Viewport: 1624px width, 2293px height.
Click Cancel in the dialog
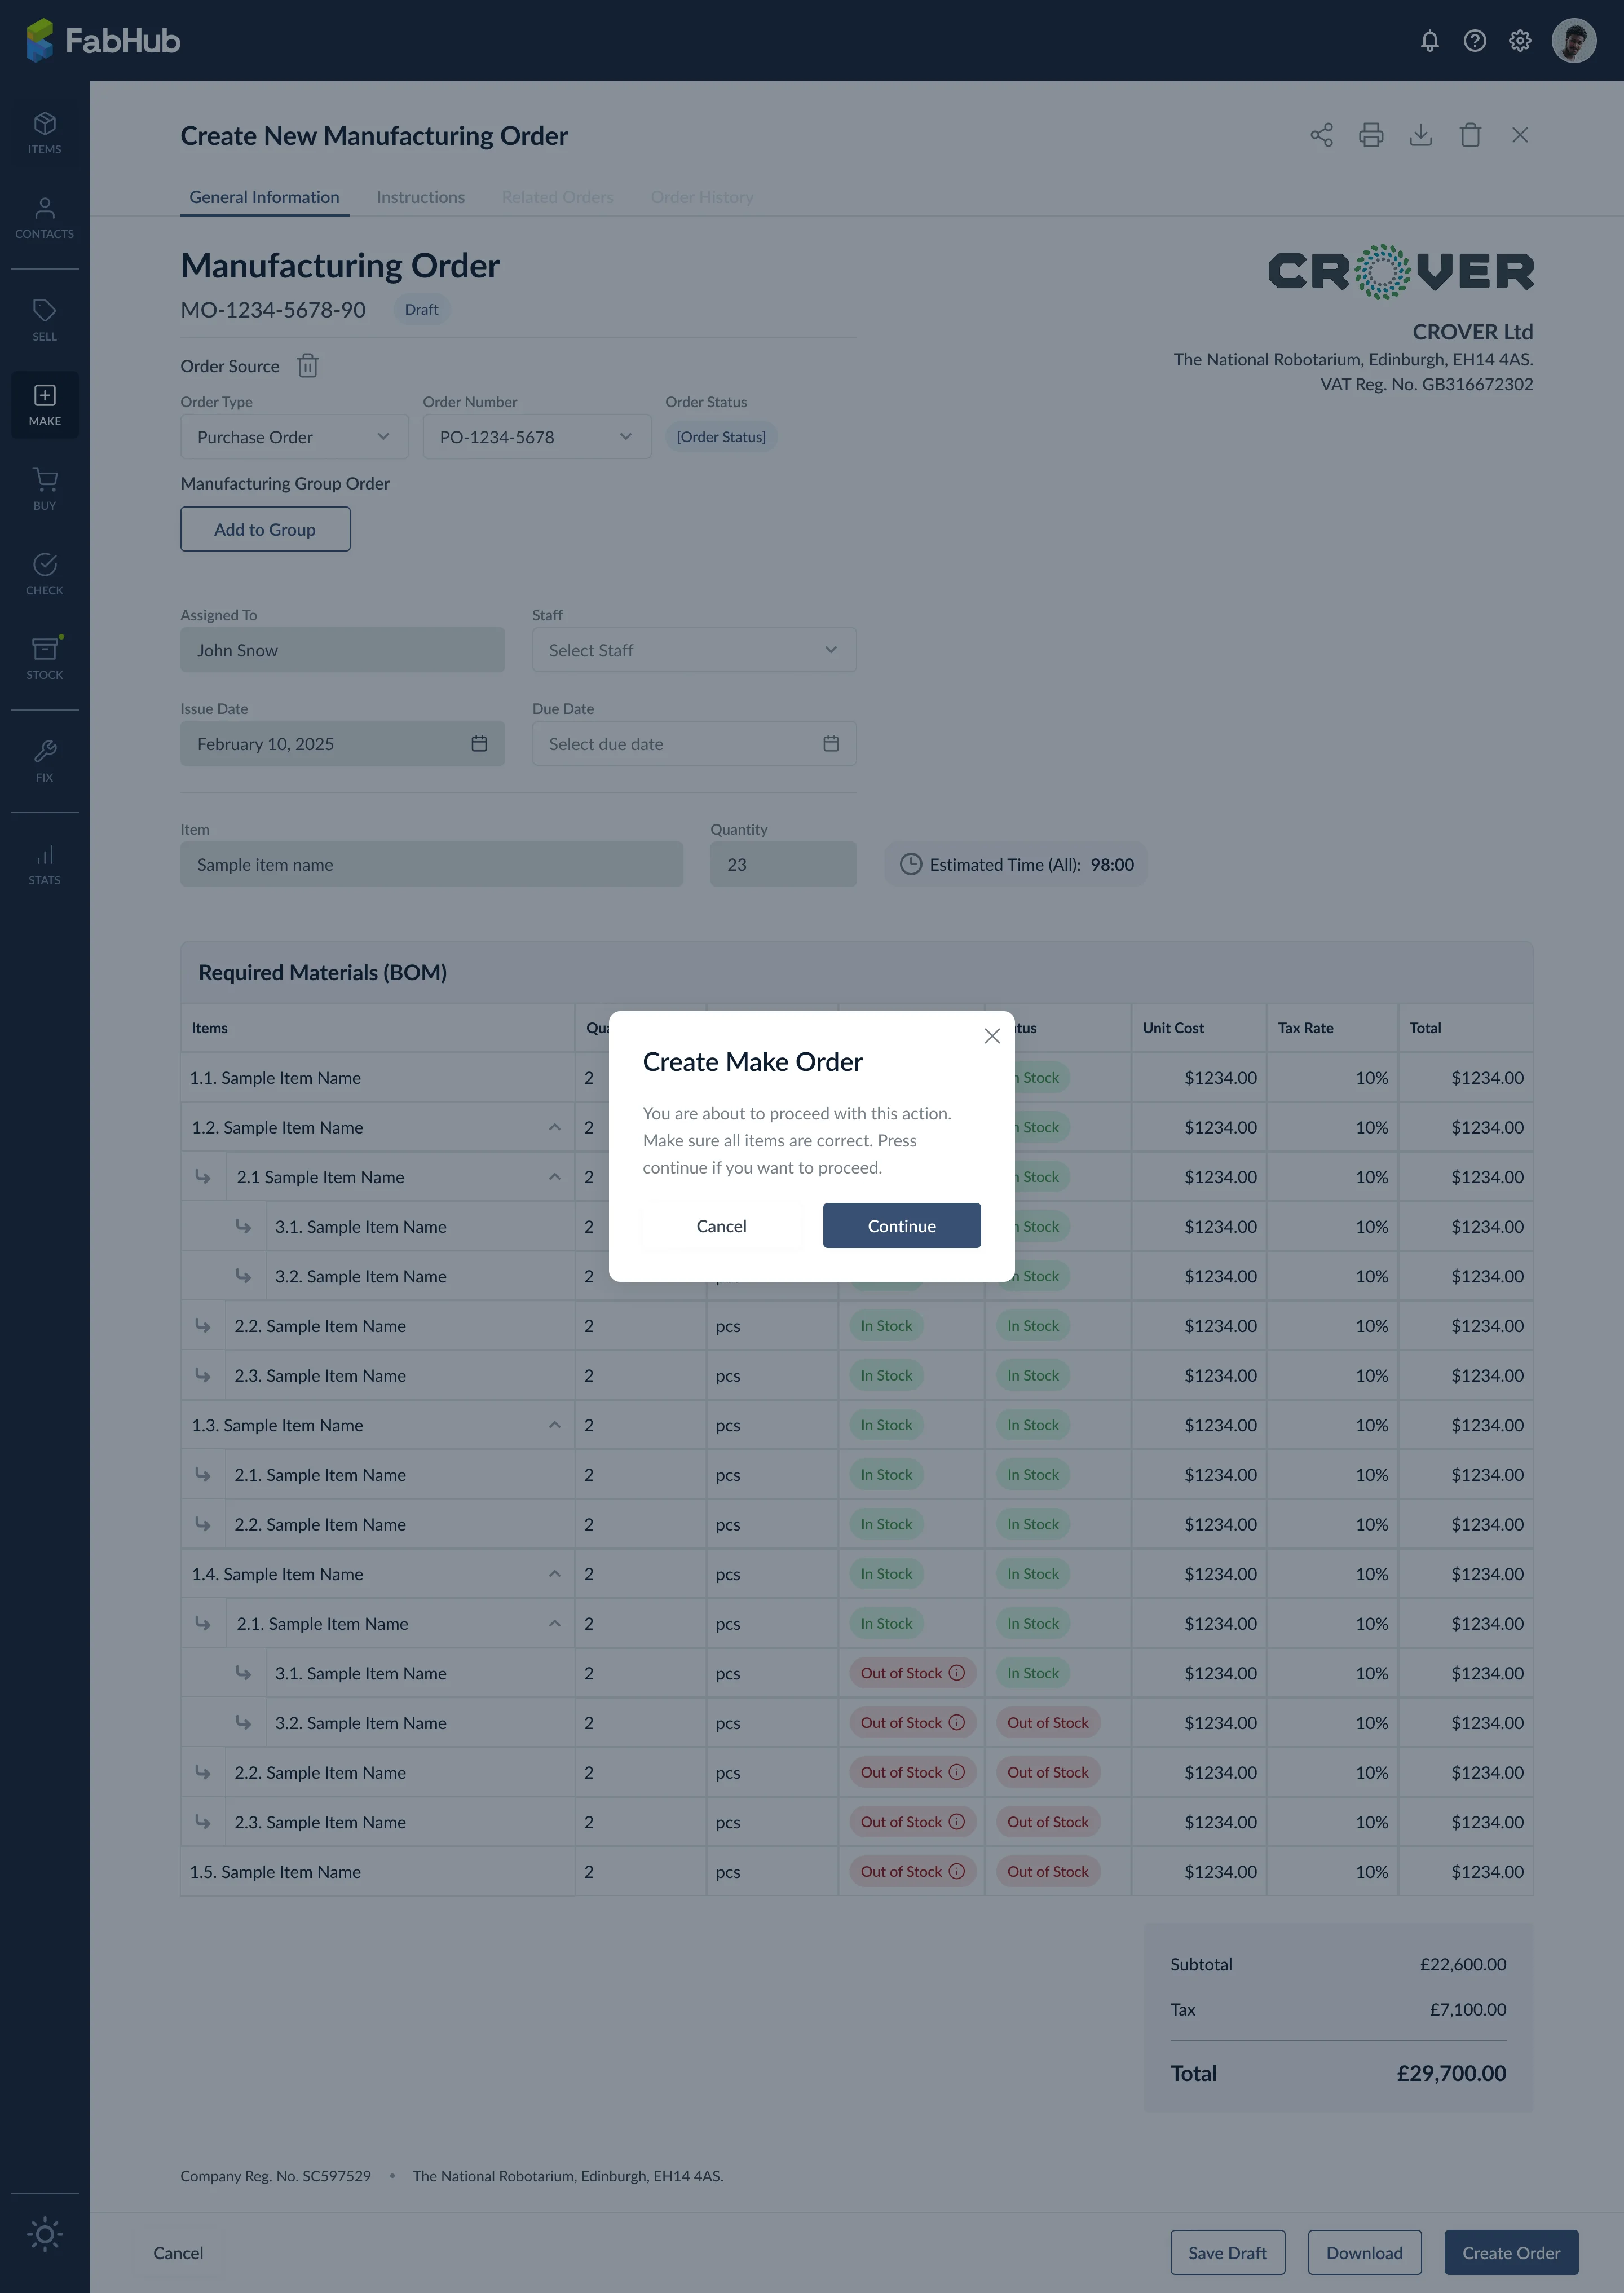(721, 1226)
